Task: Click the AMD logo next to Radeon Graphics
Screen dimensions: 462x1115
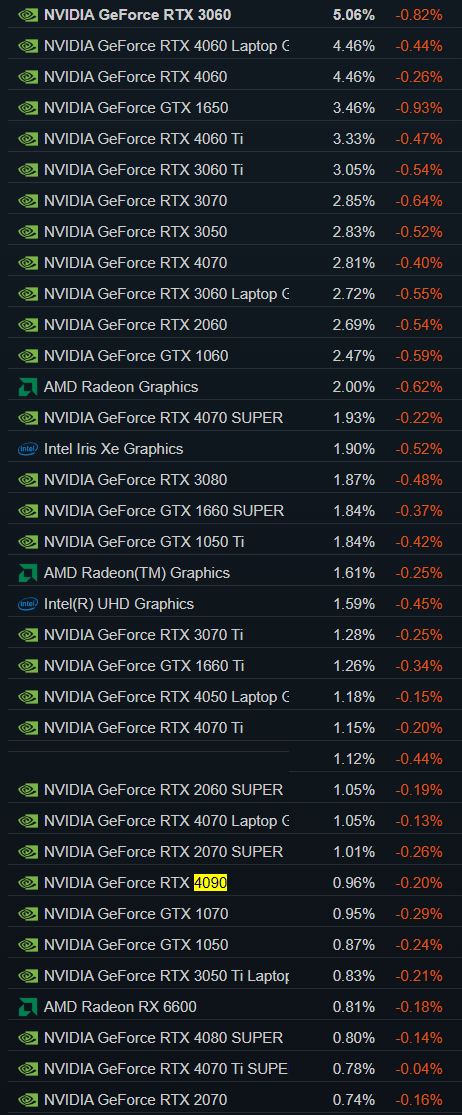Action: tap(28, 387)
